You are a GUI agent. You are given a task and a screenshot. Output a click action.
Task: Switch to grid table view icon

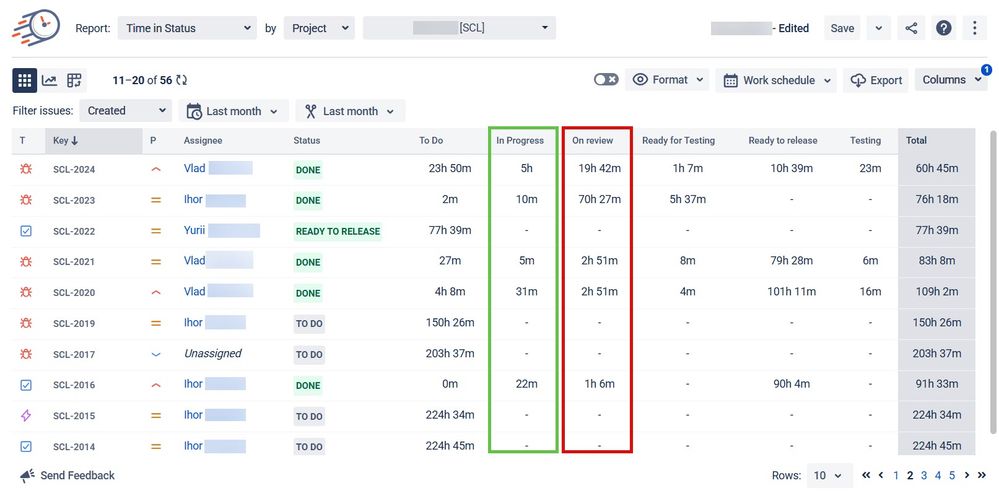click(x=25, y=80)
